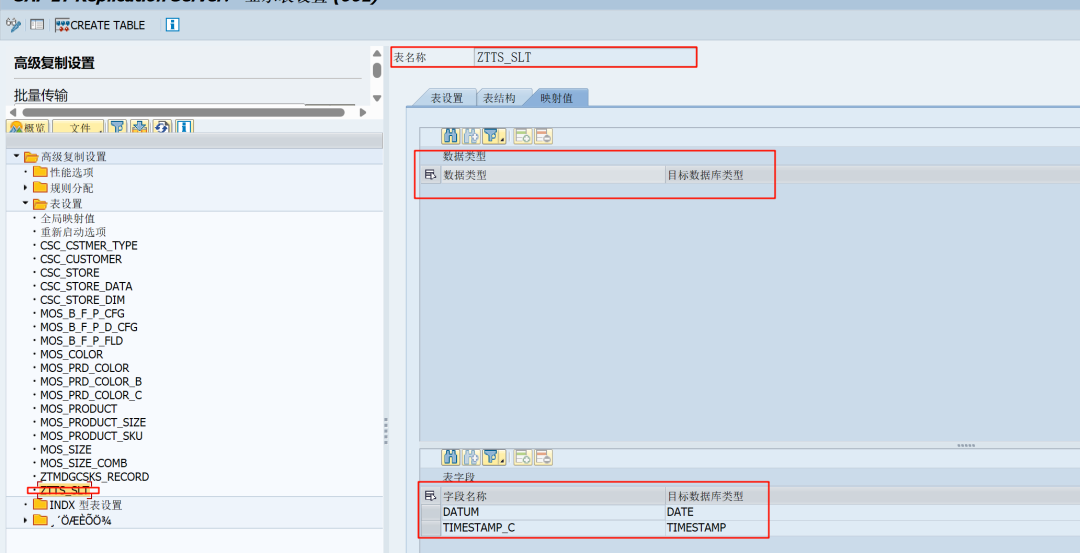Select CSC_CUSTOMER table in tree
This screenshot has height=553, width=1080.
(x=81, y=260)
